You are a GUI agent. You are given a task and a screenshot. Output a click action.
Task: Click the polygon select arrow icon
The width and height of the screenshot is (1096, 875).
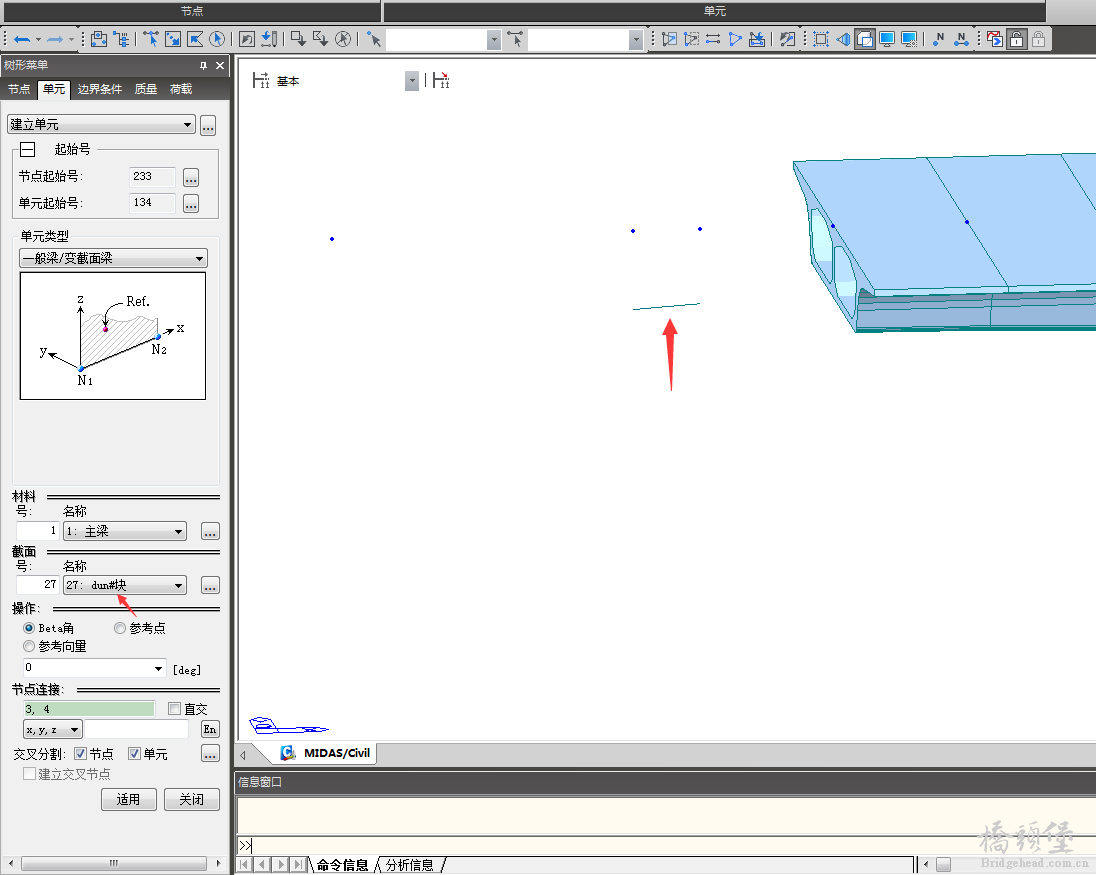point(195,39)
